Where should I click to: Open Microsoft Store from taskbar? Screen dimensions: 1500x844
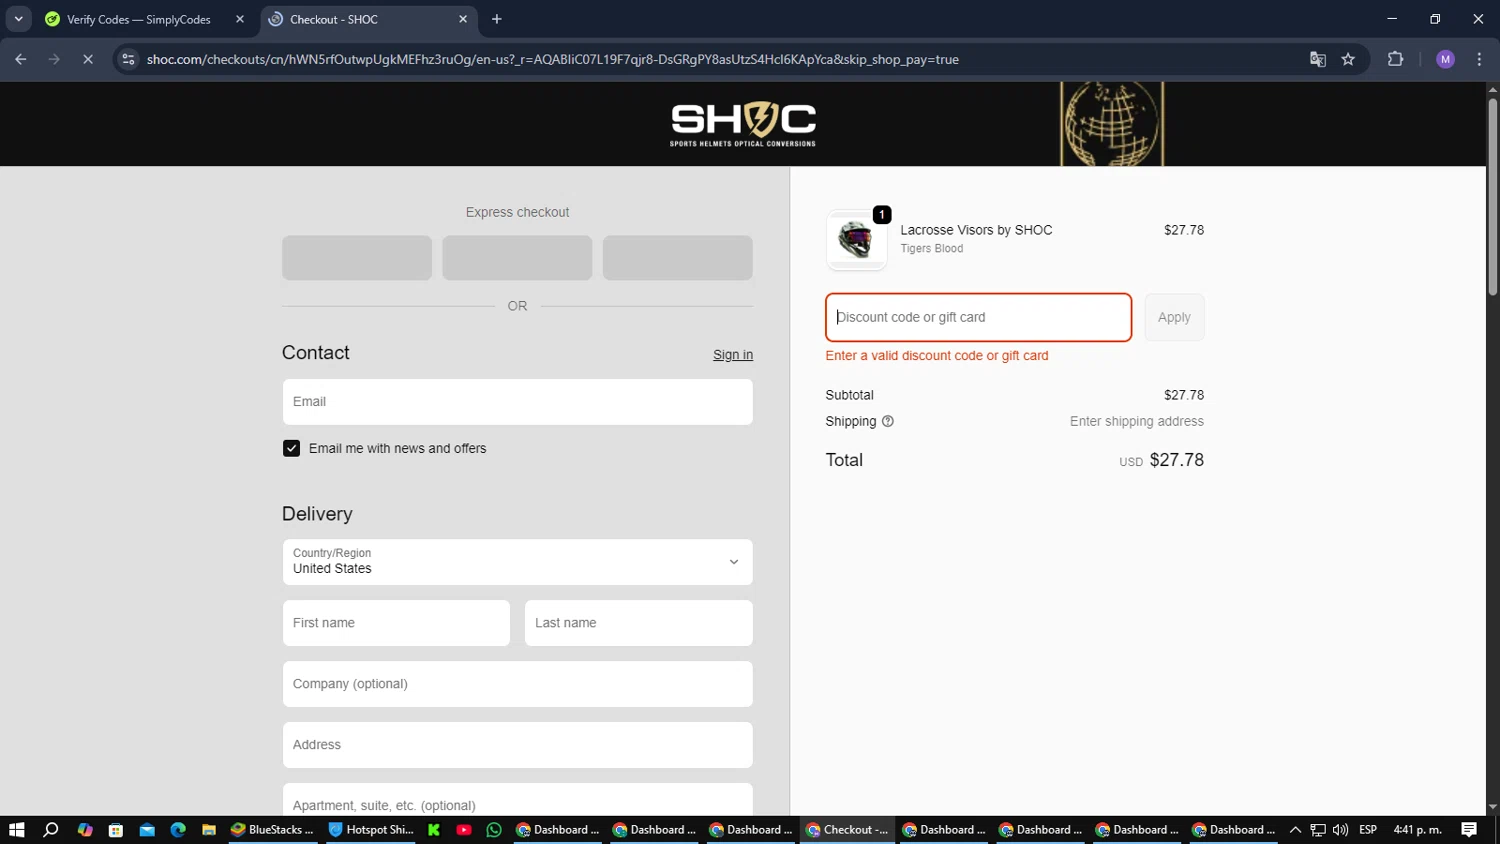click(x=116, y=830)
